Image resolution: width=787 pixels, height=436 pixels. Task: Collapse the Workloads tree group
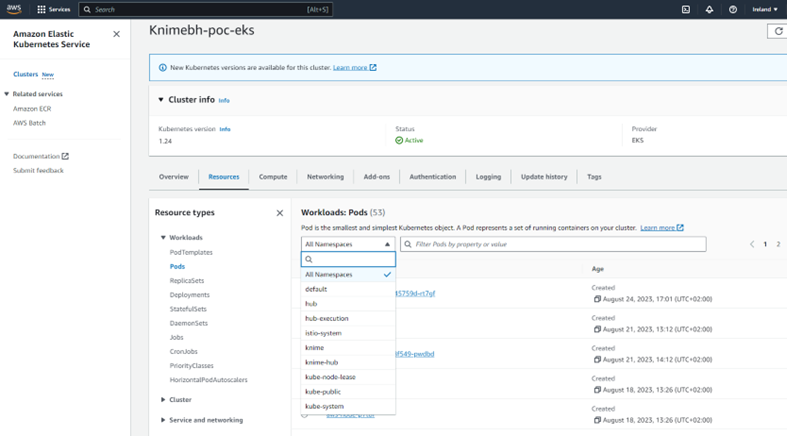point(163,238)
